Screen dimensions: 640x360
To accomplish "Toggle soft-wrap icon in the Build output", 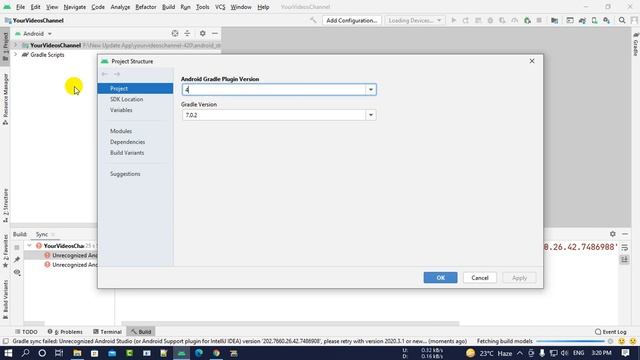I will click(624, 247).
